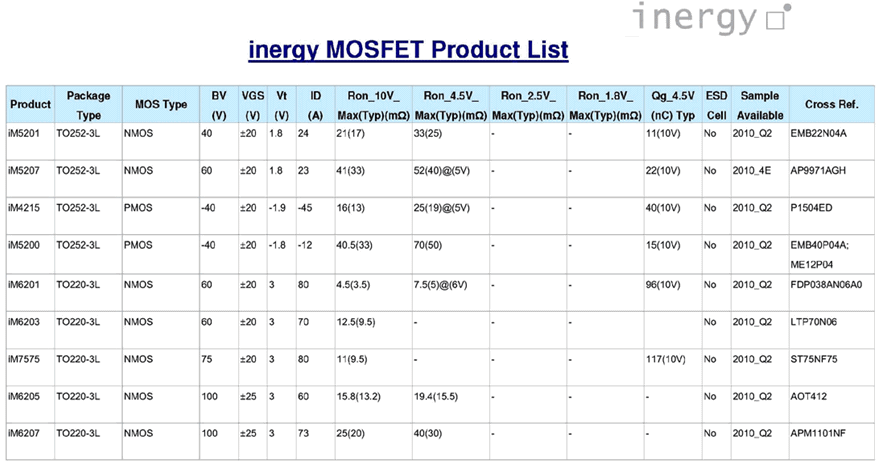Click cross reference P1504ED
The height and width of the screenshot is (463, 877).
click(x=811, y=208)
